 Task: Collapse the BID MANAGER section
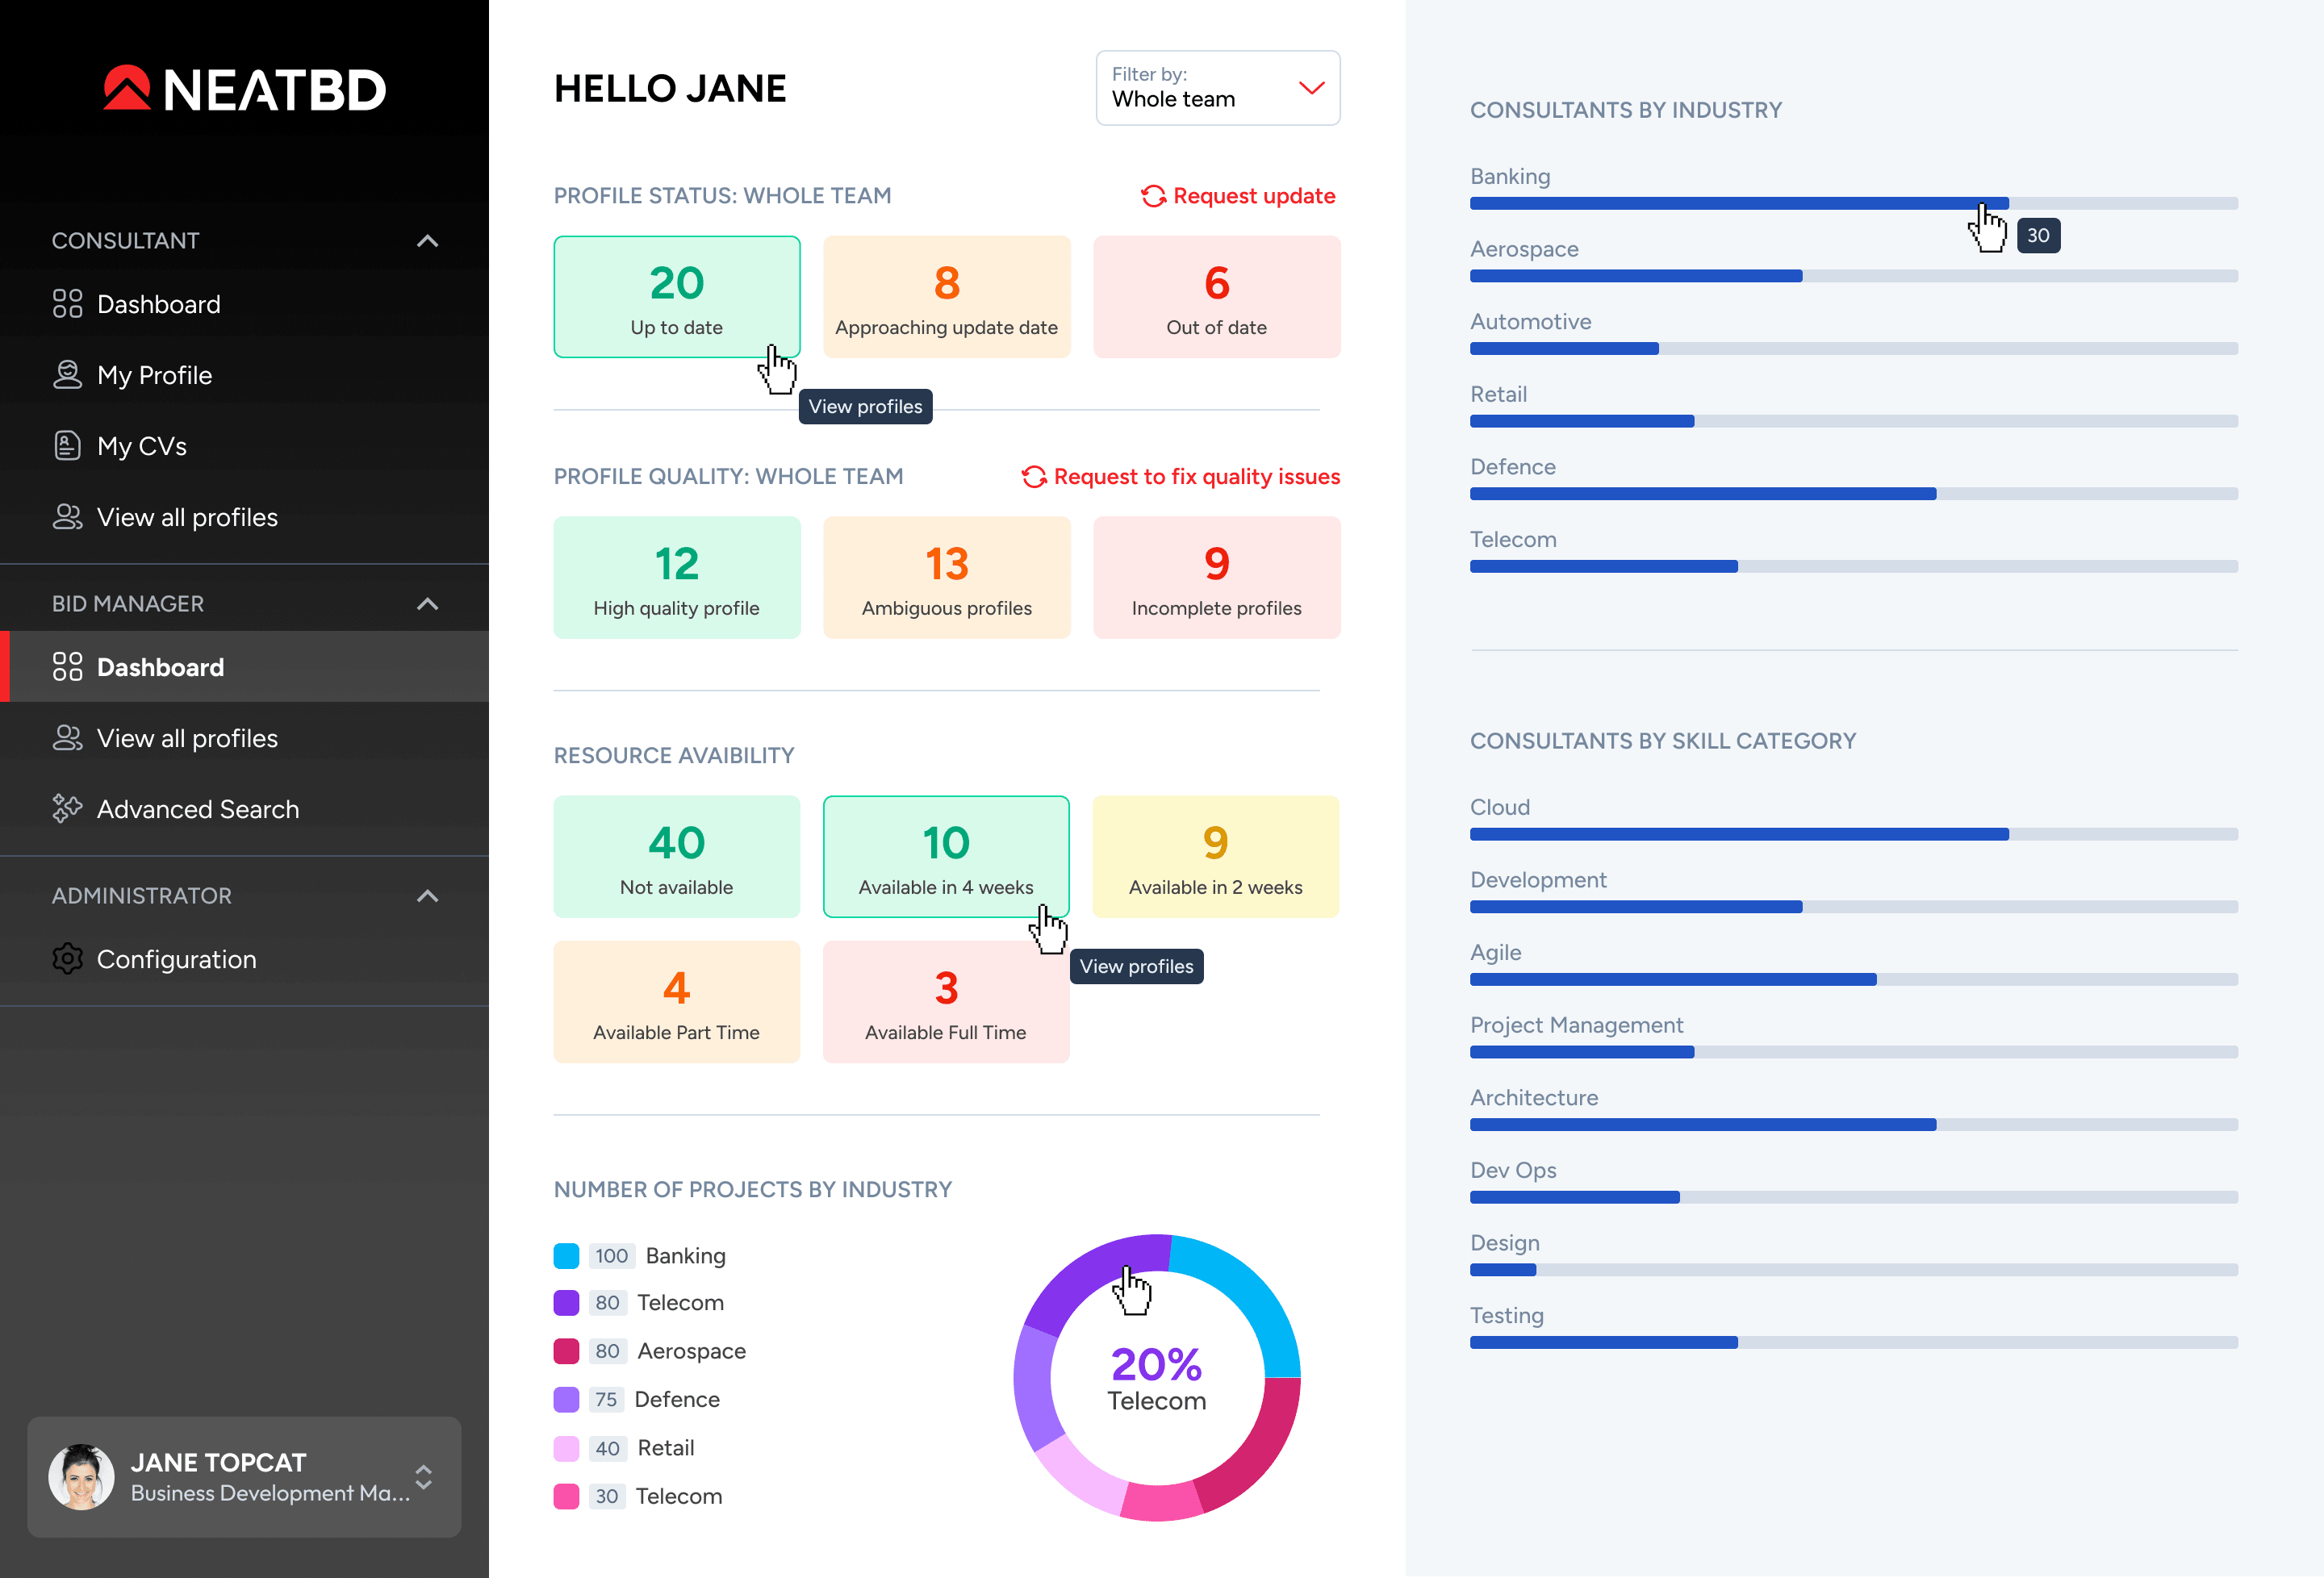point(427,603)
